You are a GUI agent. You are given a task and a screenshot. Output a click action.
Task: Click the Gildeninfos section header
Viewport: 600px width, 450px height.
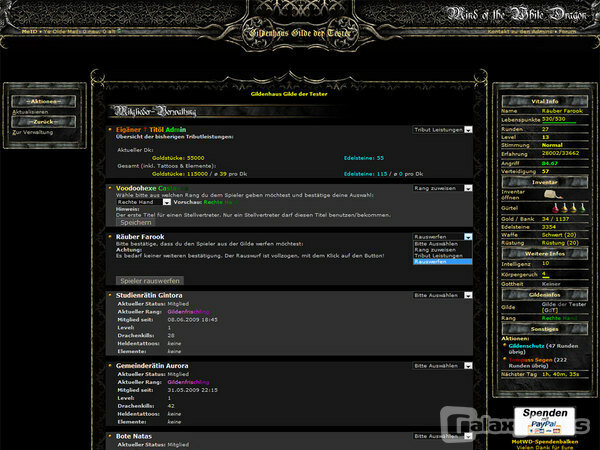[x=545, y=295]
